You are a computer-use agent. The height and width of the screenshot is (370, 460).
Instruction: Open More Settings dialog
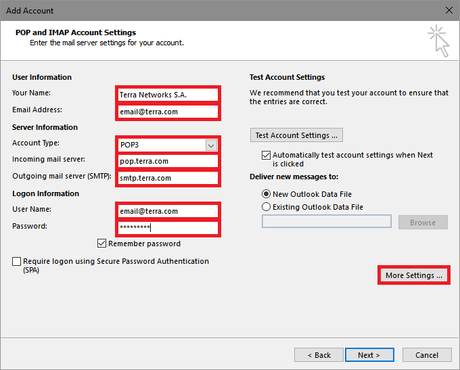(414, 275)
